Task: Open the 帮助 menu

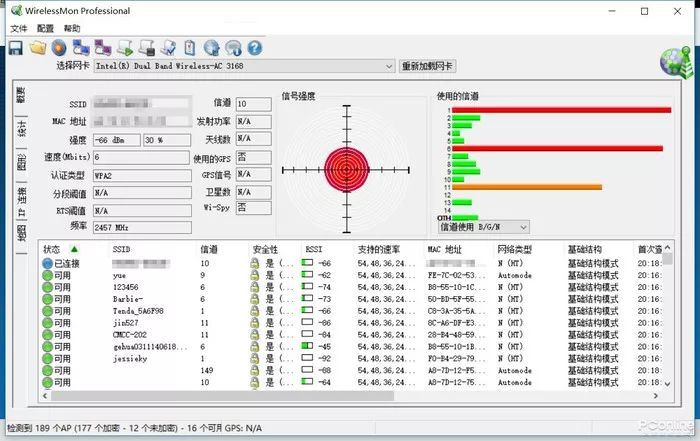Action: click(72, 29)
